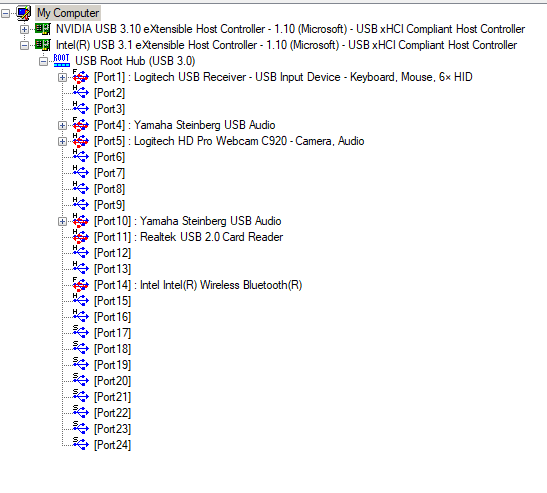Select the [Port17] label
547x493 pixels.
pyautogui.click(x=112, y=333)
